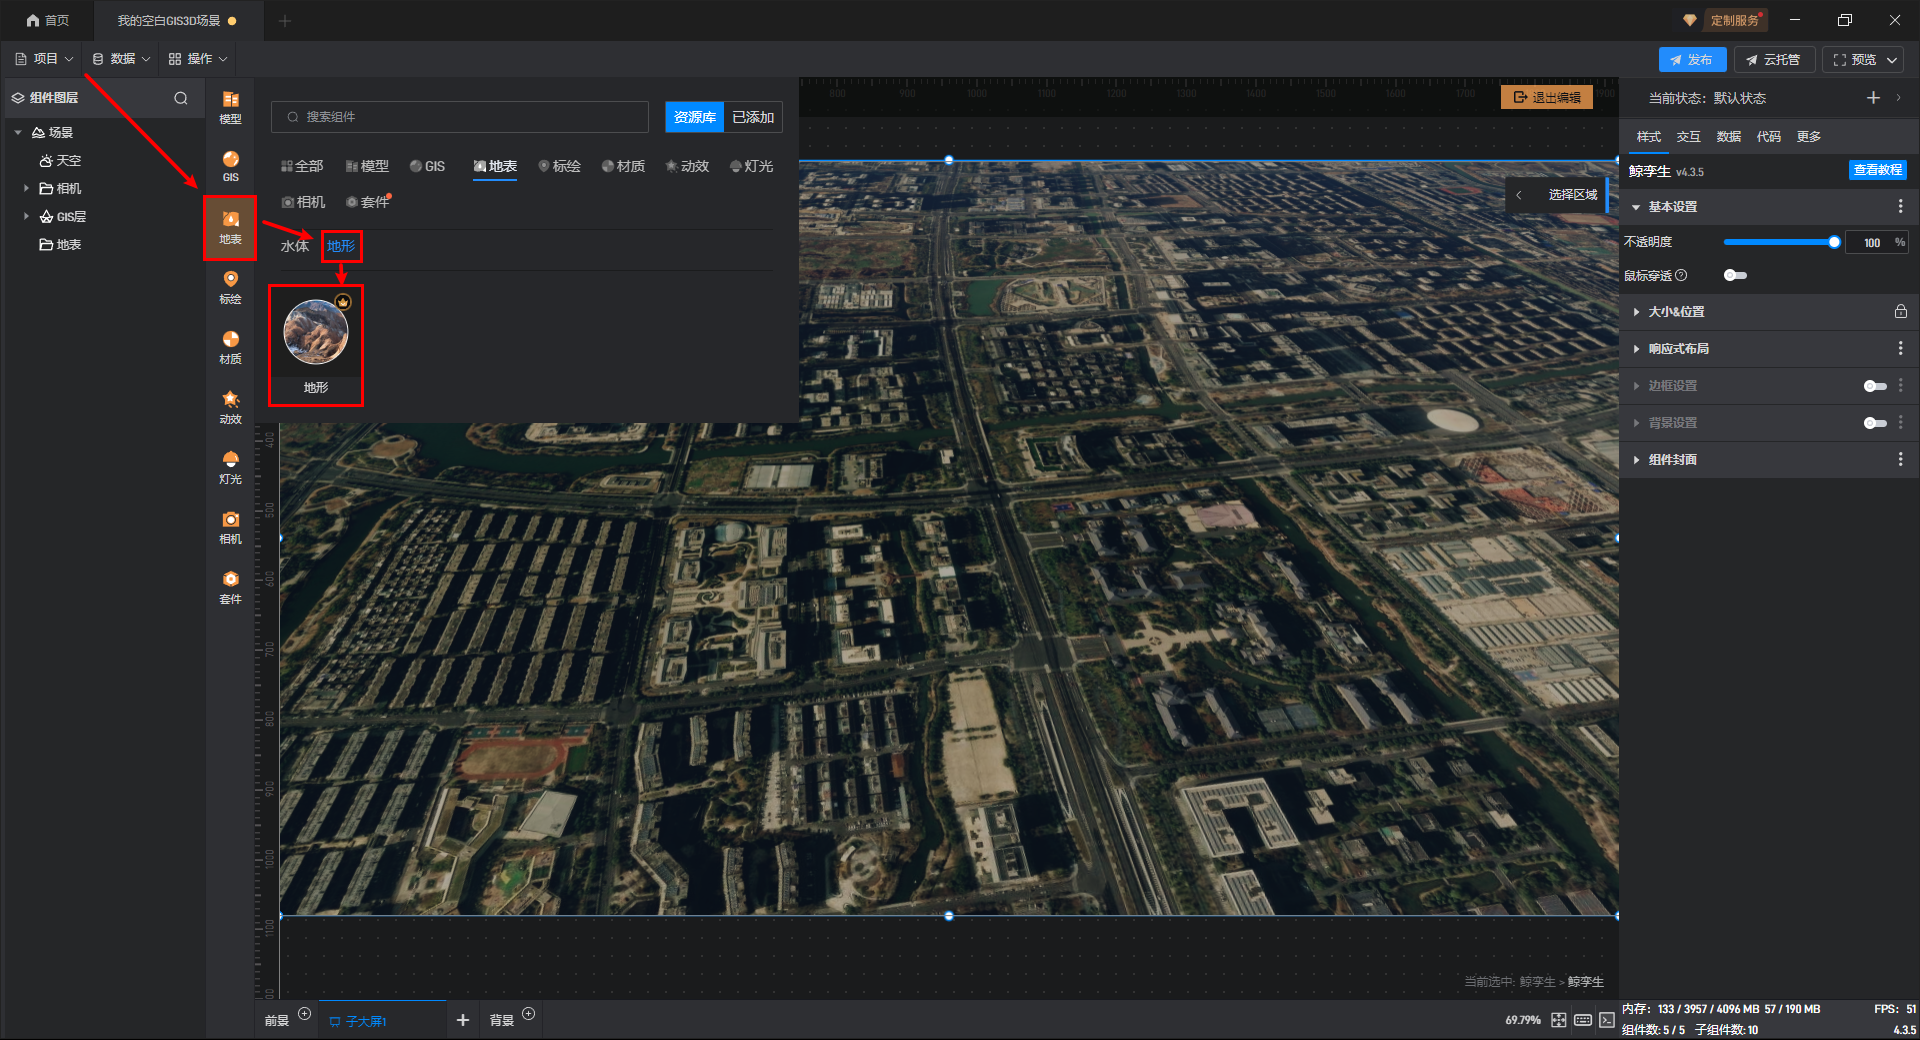Click the 云托管 button

tap(1773, 60)
